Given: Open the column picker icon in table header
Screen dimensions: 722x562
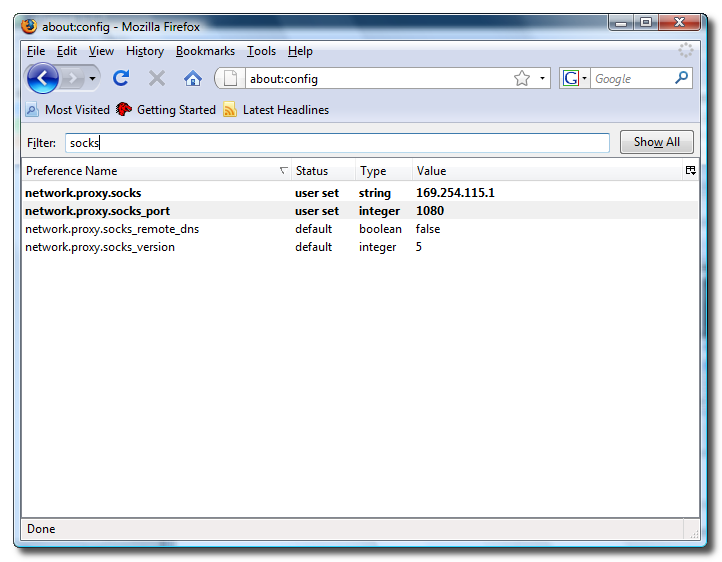Looking at the screenshot, I should [690, 171].
